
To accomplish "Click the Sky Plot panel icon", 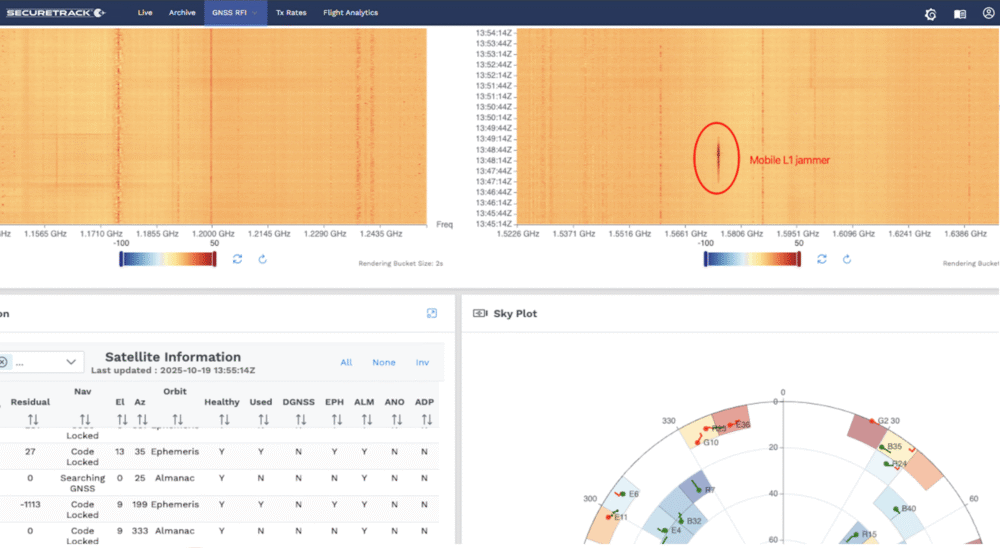I will click(480, 313).
